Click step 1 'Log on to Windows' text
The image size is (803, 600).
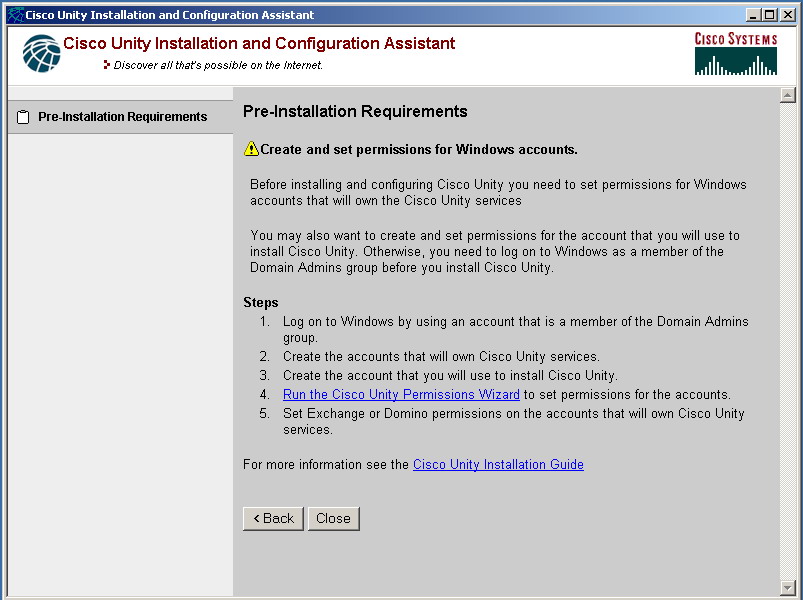(515, 329)
